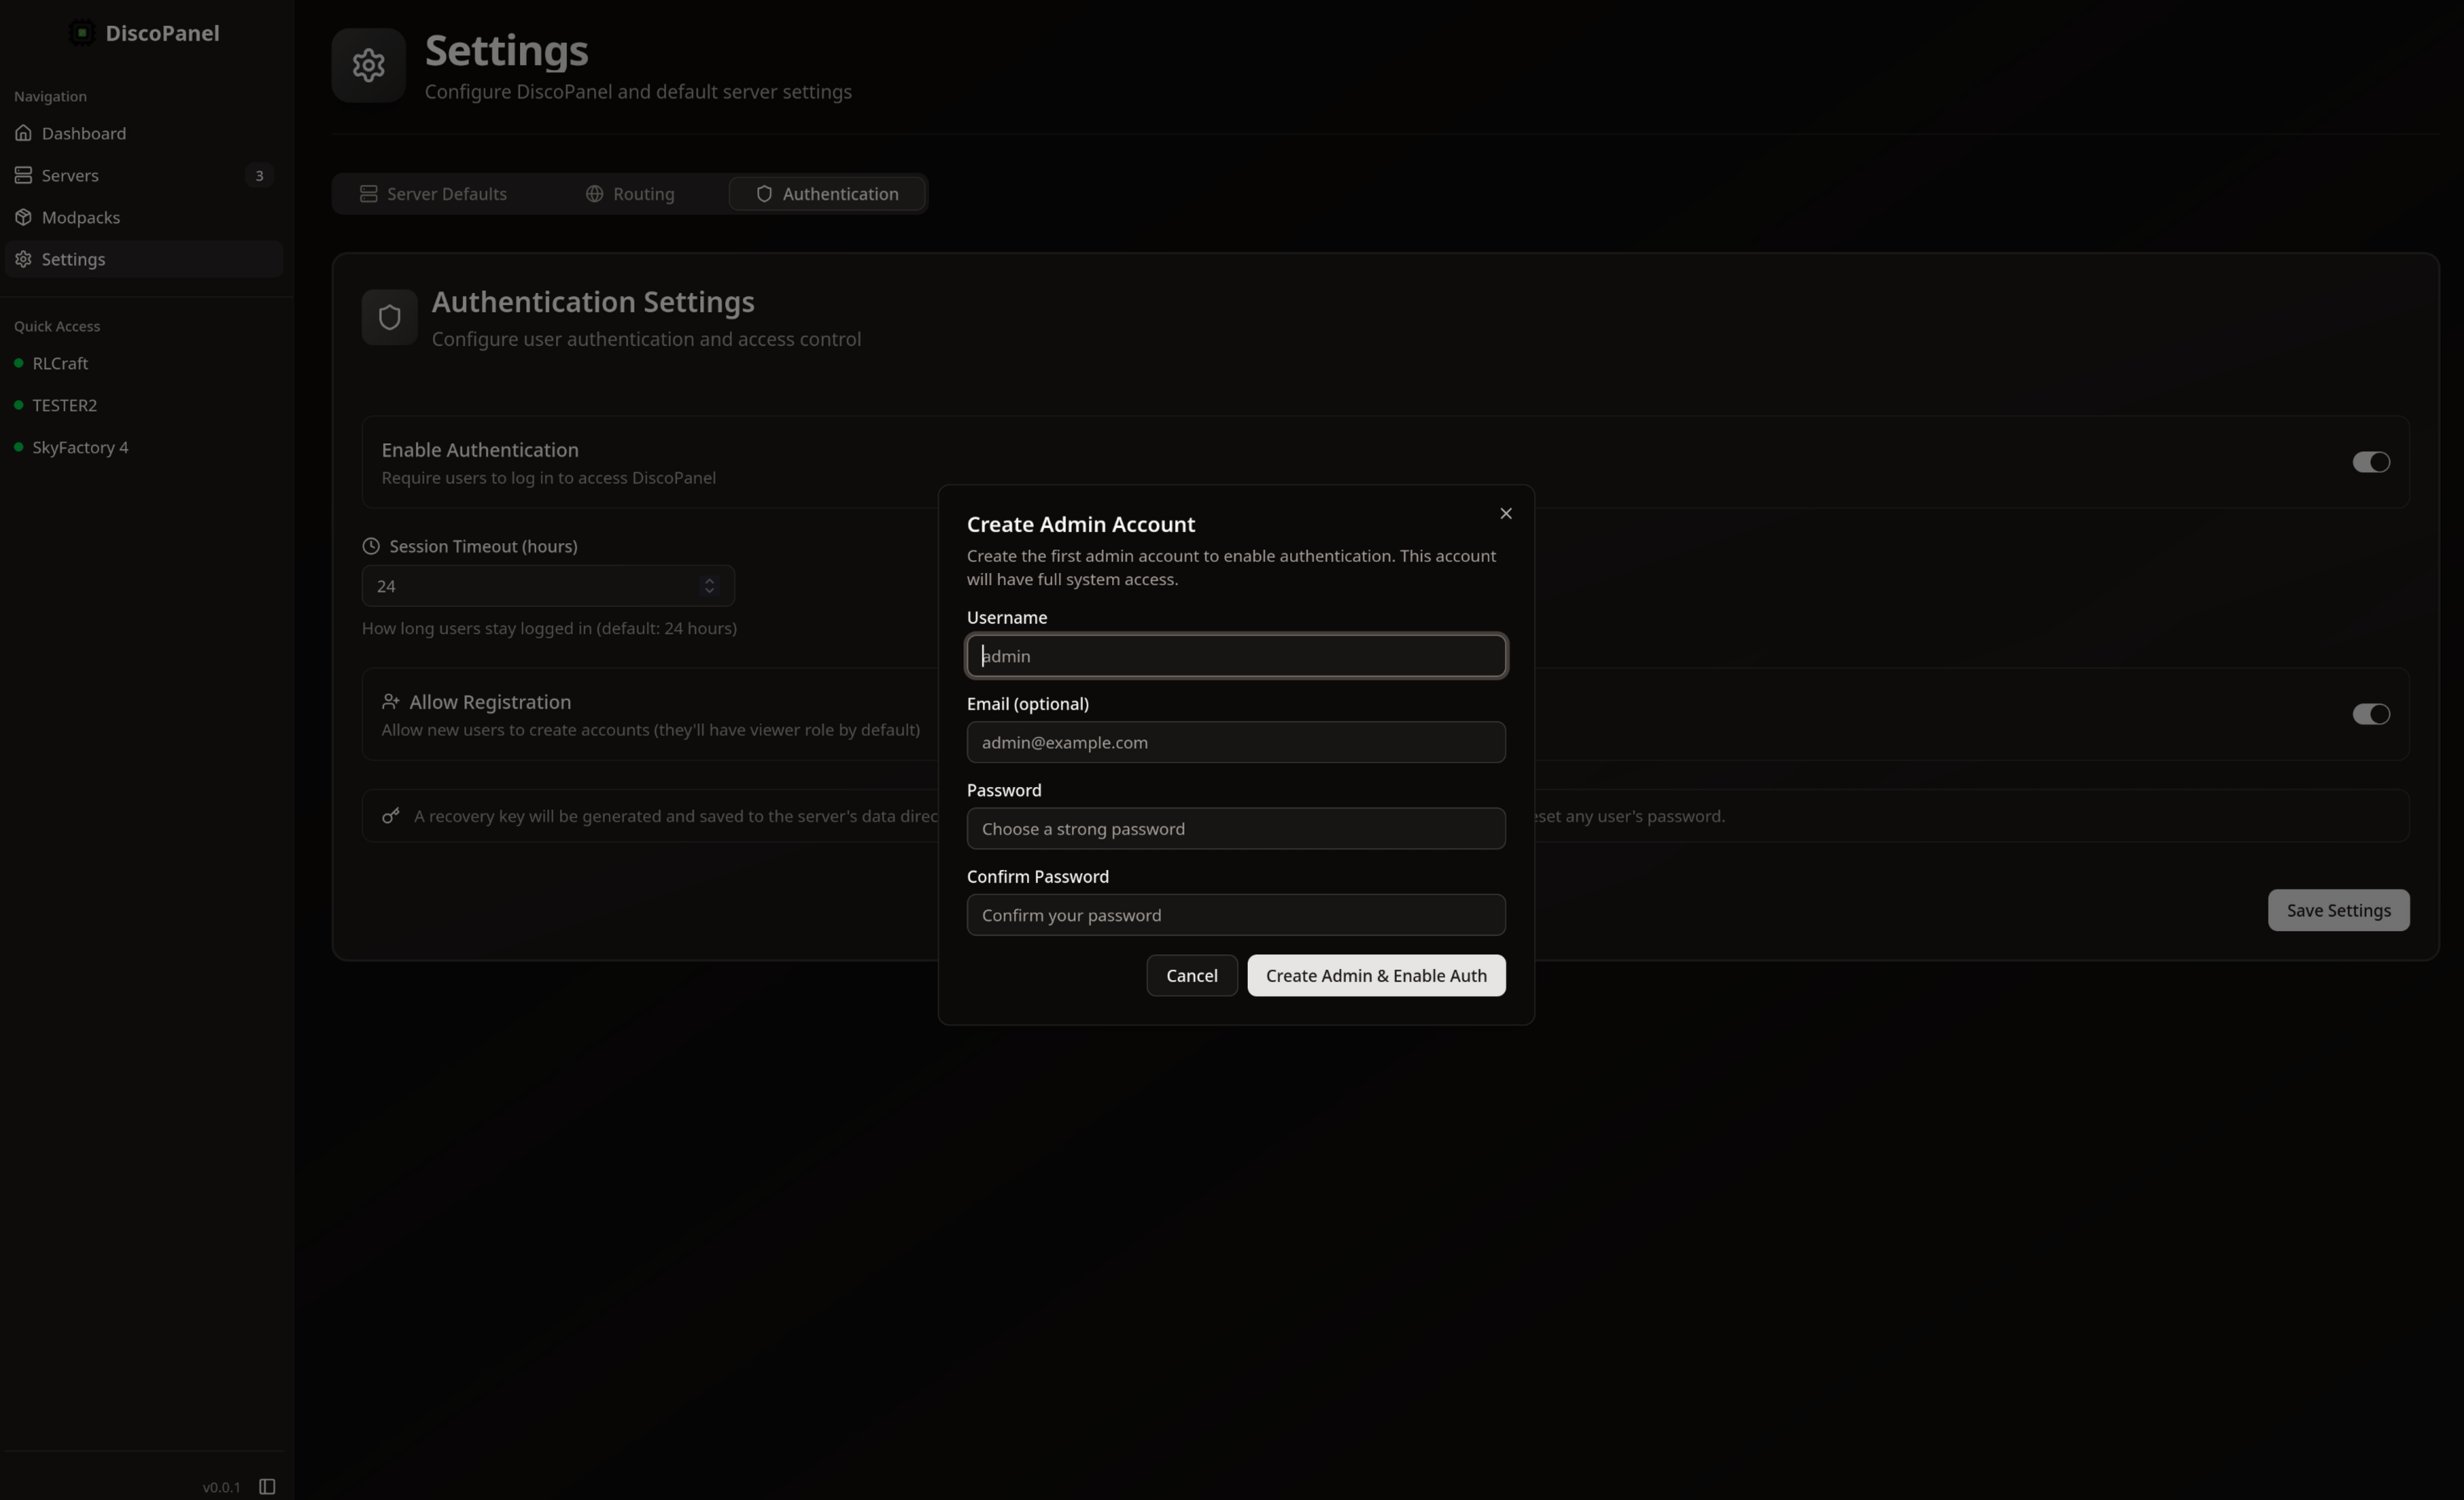Click the Servers count badge showing 3
The width and height of the screenshot is (2464, 1500).
click(259, 175)
